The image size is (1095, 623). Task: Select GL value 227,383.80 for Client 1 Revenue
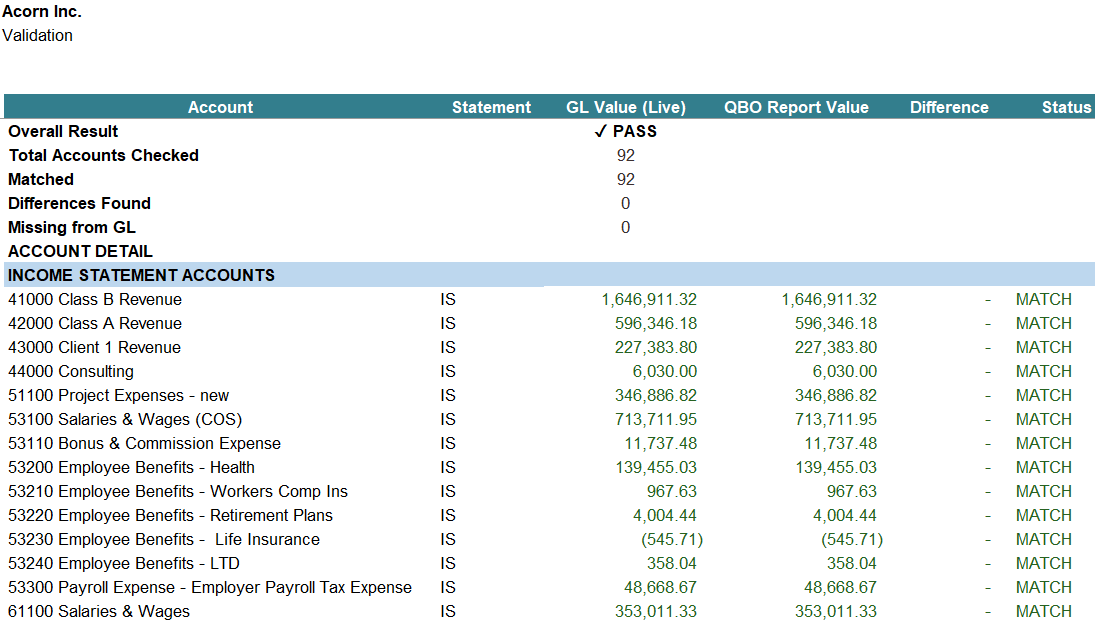pos(655,347)
